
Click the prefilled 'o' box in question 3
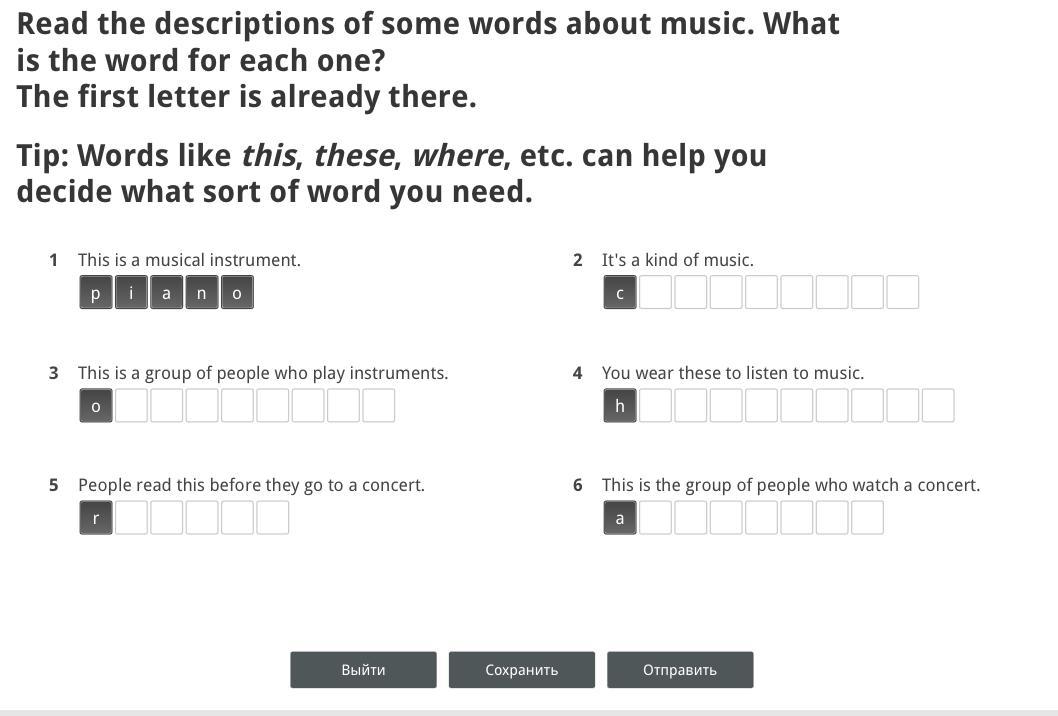click(96, 406)
